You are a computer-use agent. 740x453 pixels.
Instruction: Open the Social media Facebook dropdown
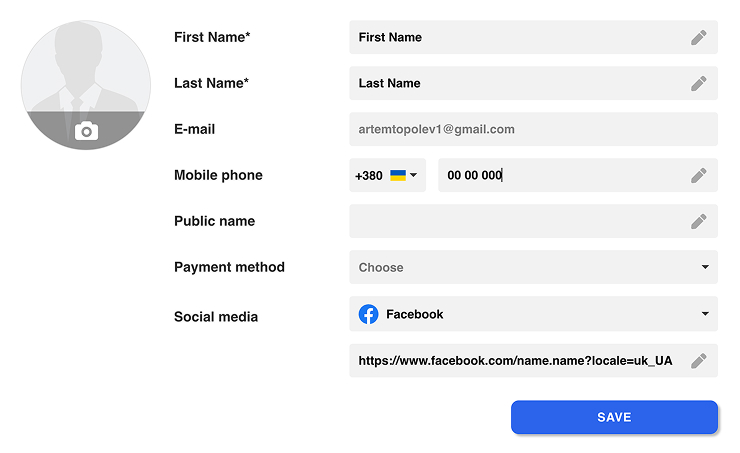click(533, 314)
